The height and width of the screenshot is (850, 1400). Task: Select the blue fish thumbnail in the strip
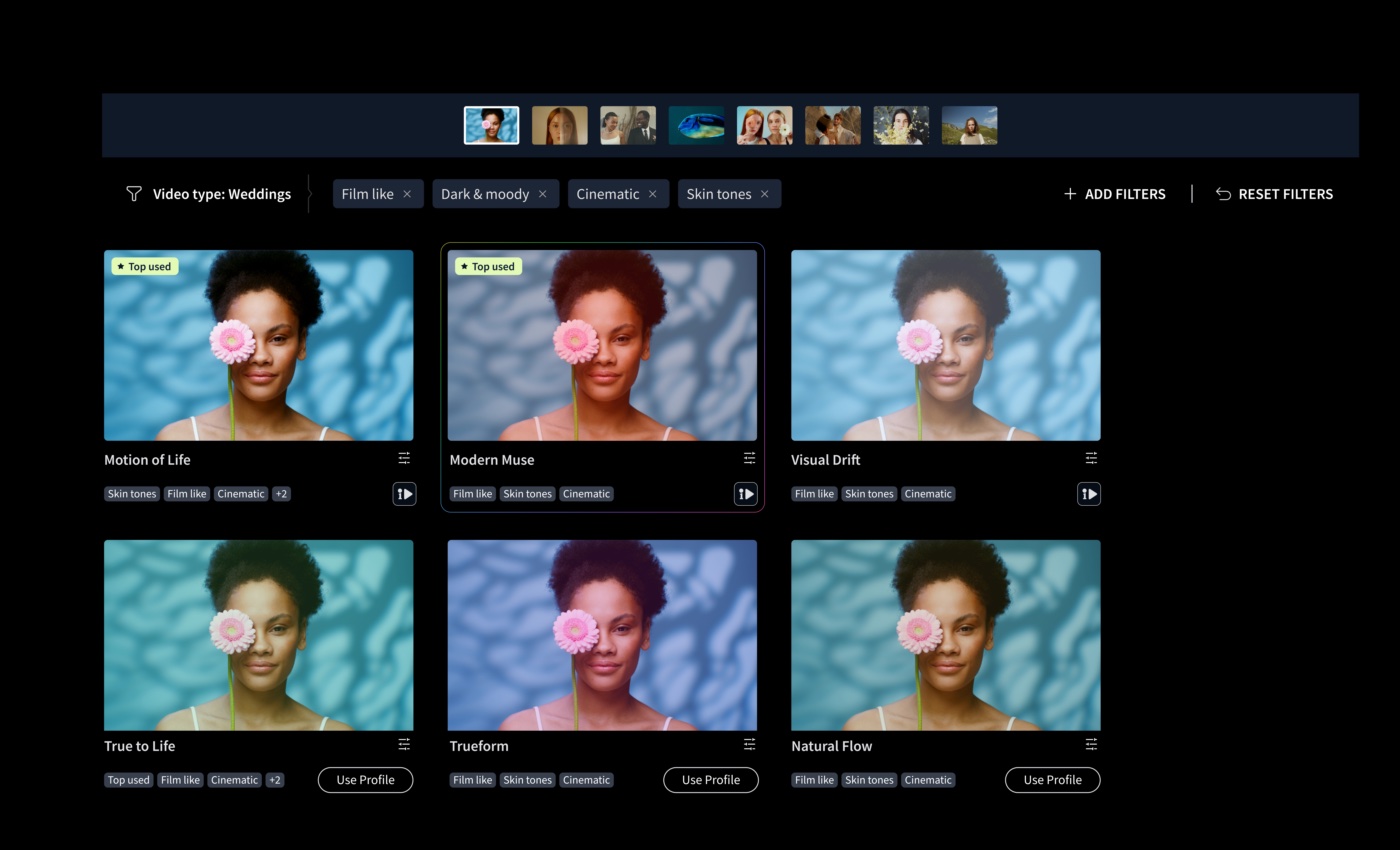tap(696, 126)
